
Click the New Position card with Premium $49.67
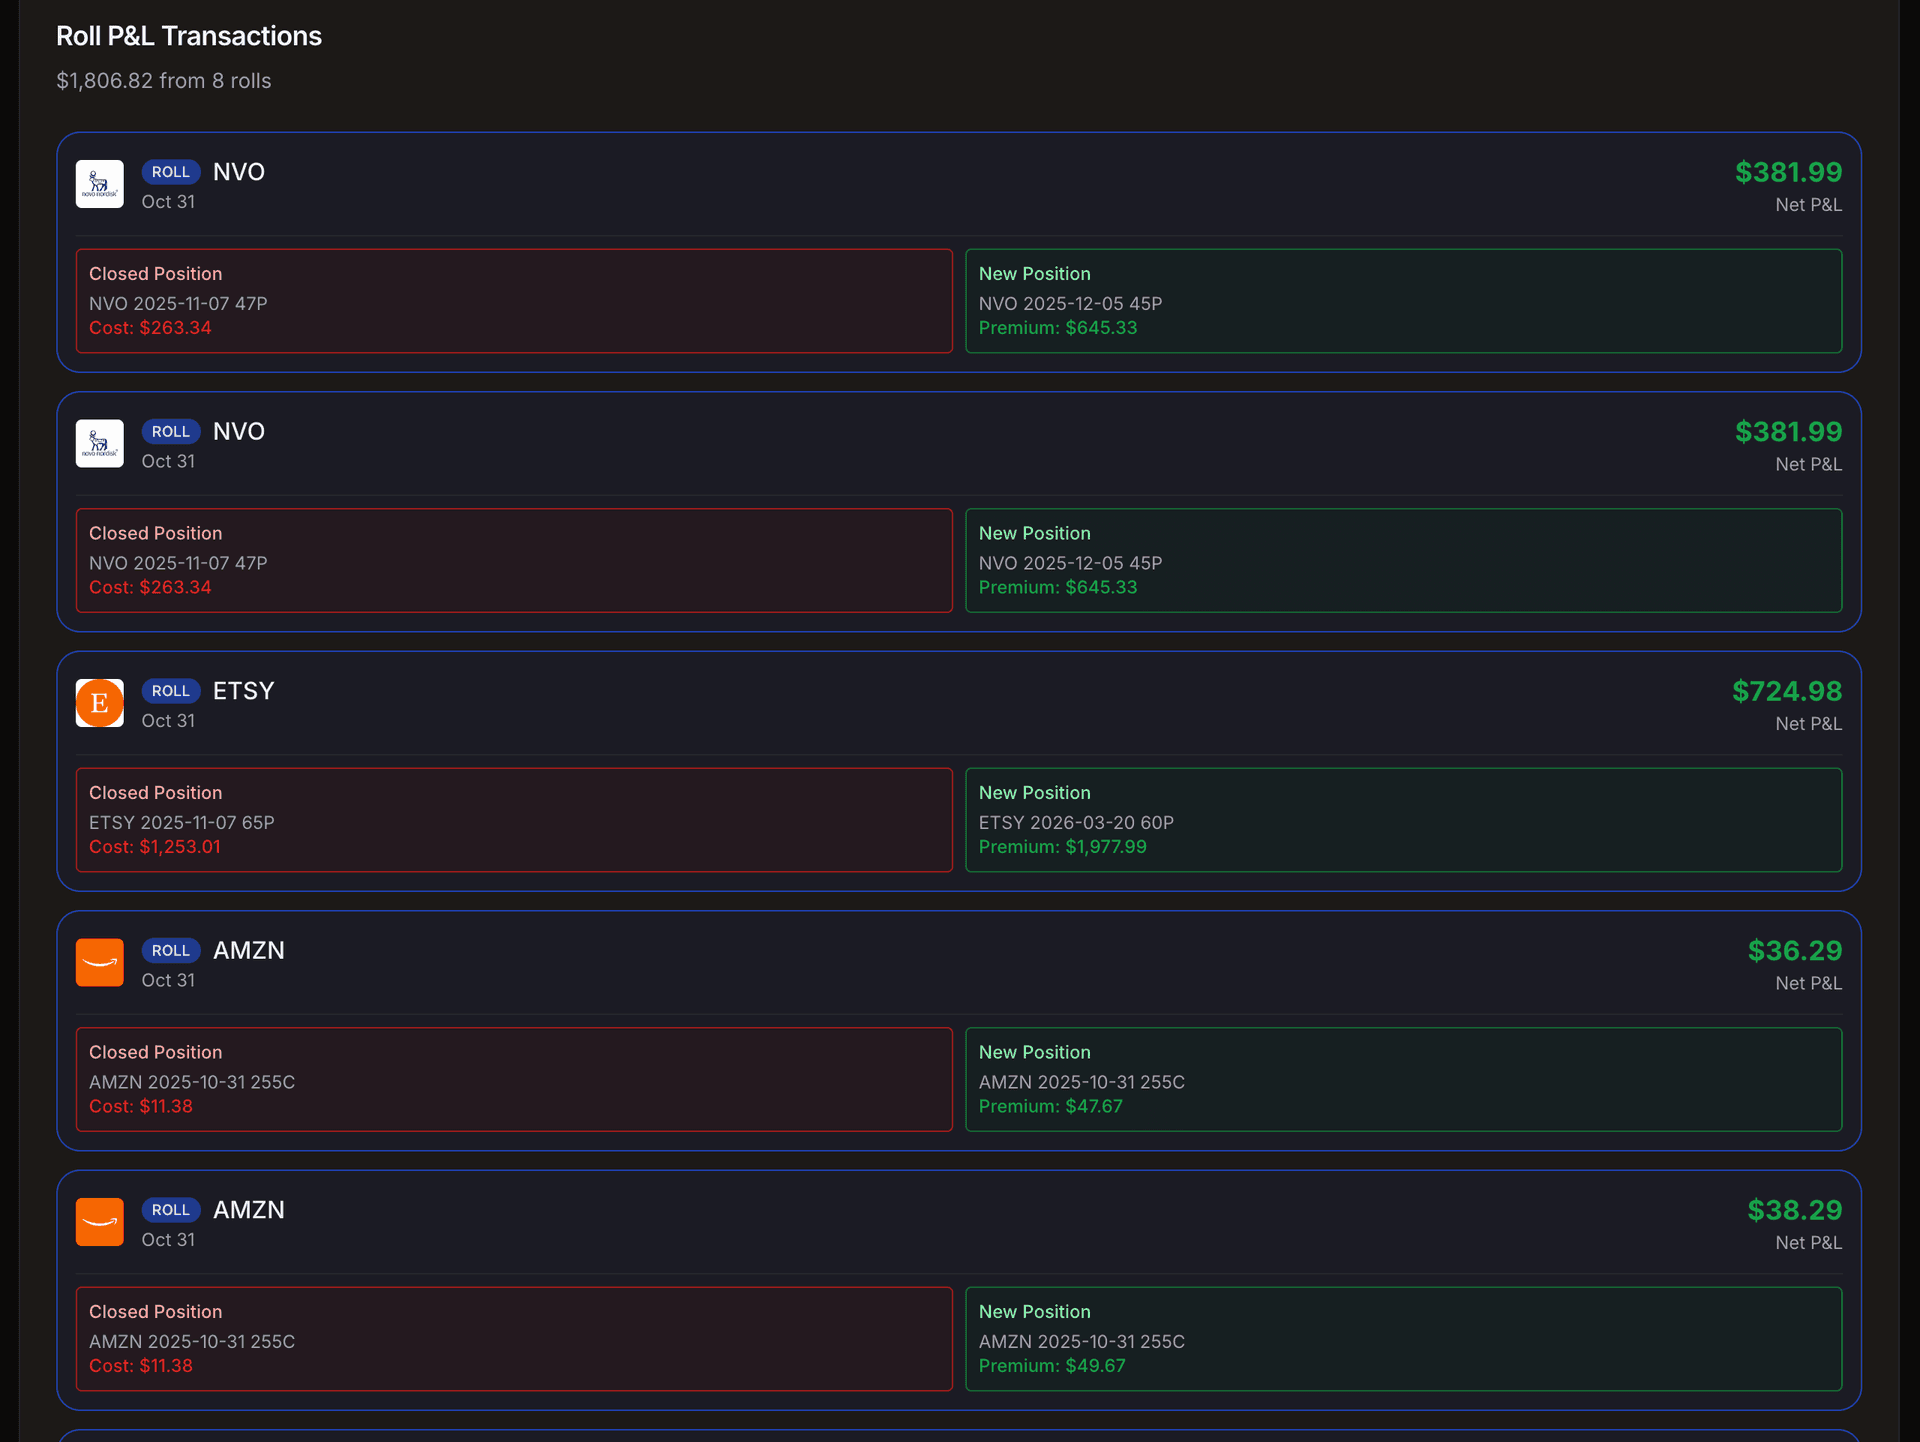point(1404,1339)
